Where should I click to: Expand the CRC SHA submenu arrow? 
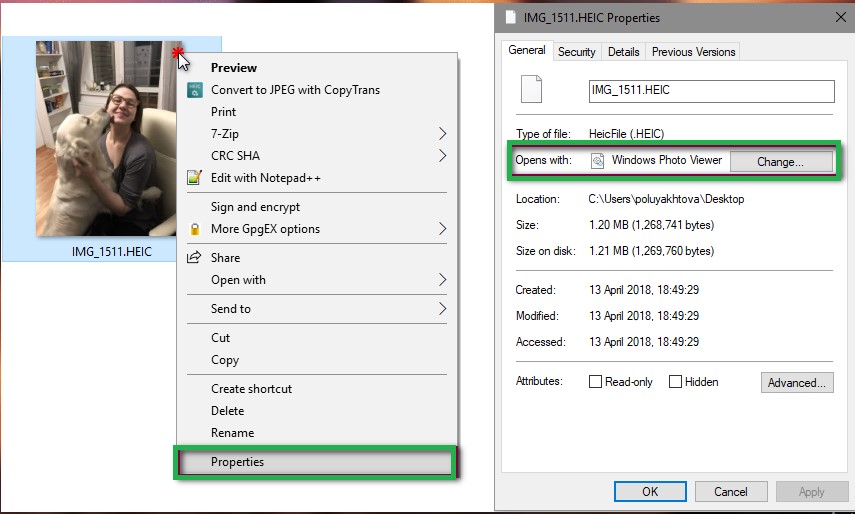click(x=442, y=156)
